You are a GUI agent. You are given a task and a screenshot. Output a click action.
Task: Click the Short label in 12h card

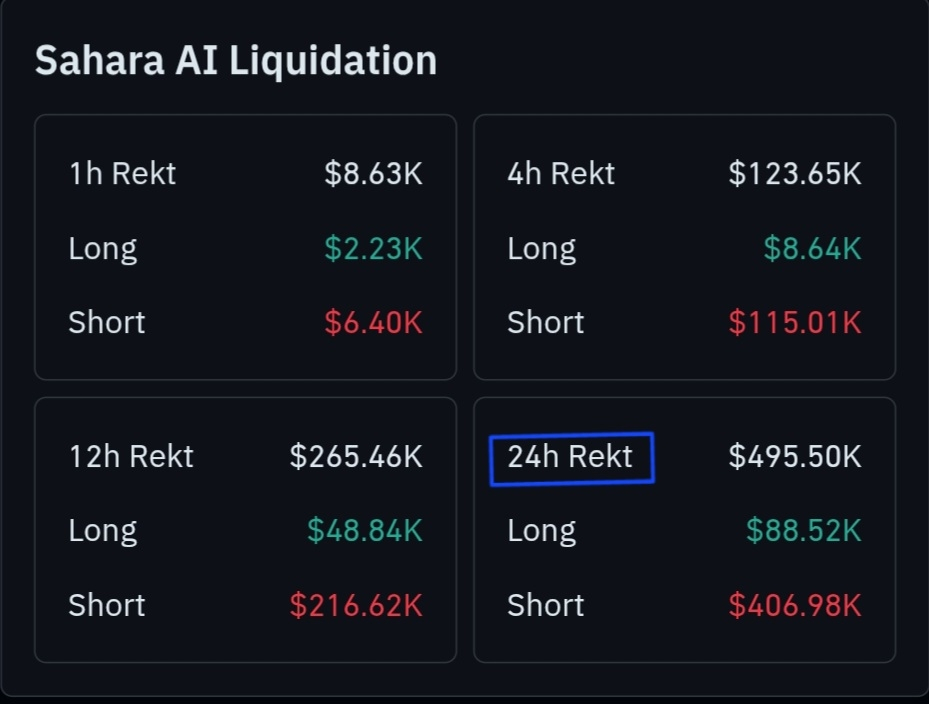pyautogui.click(x=107, y=605)
